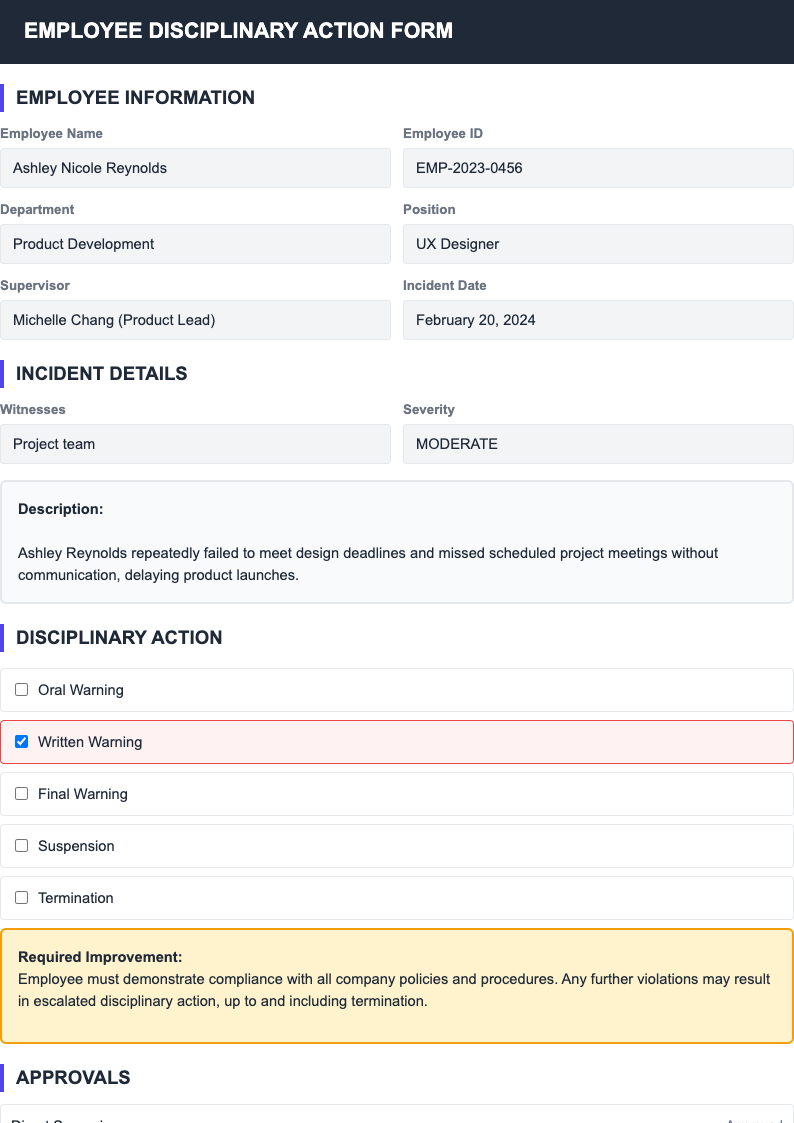Enable the Final Warning option
Image resolution: width=794 pixels, height=1123 pixels.
(21, 793)
